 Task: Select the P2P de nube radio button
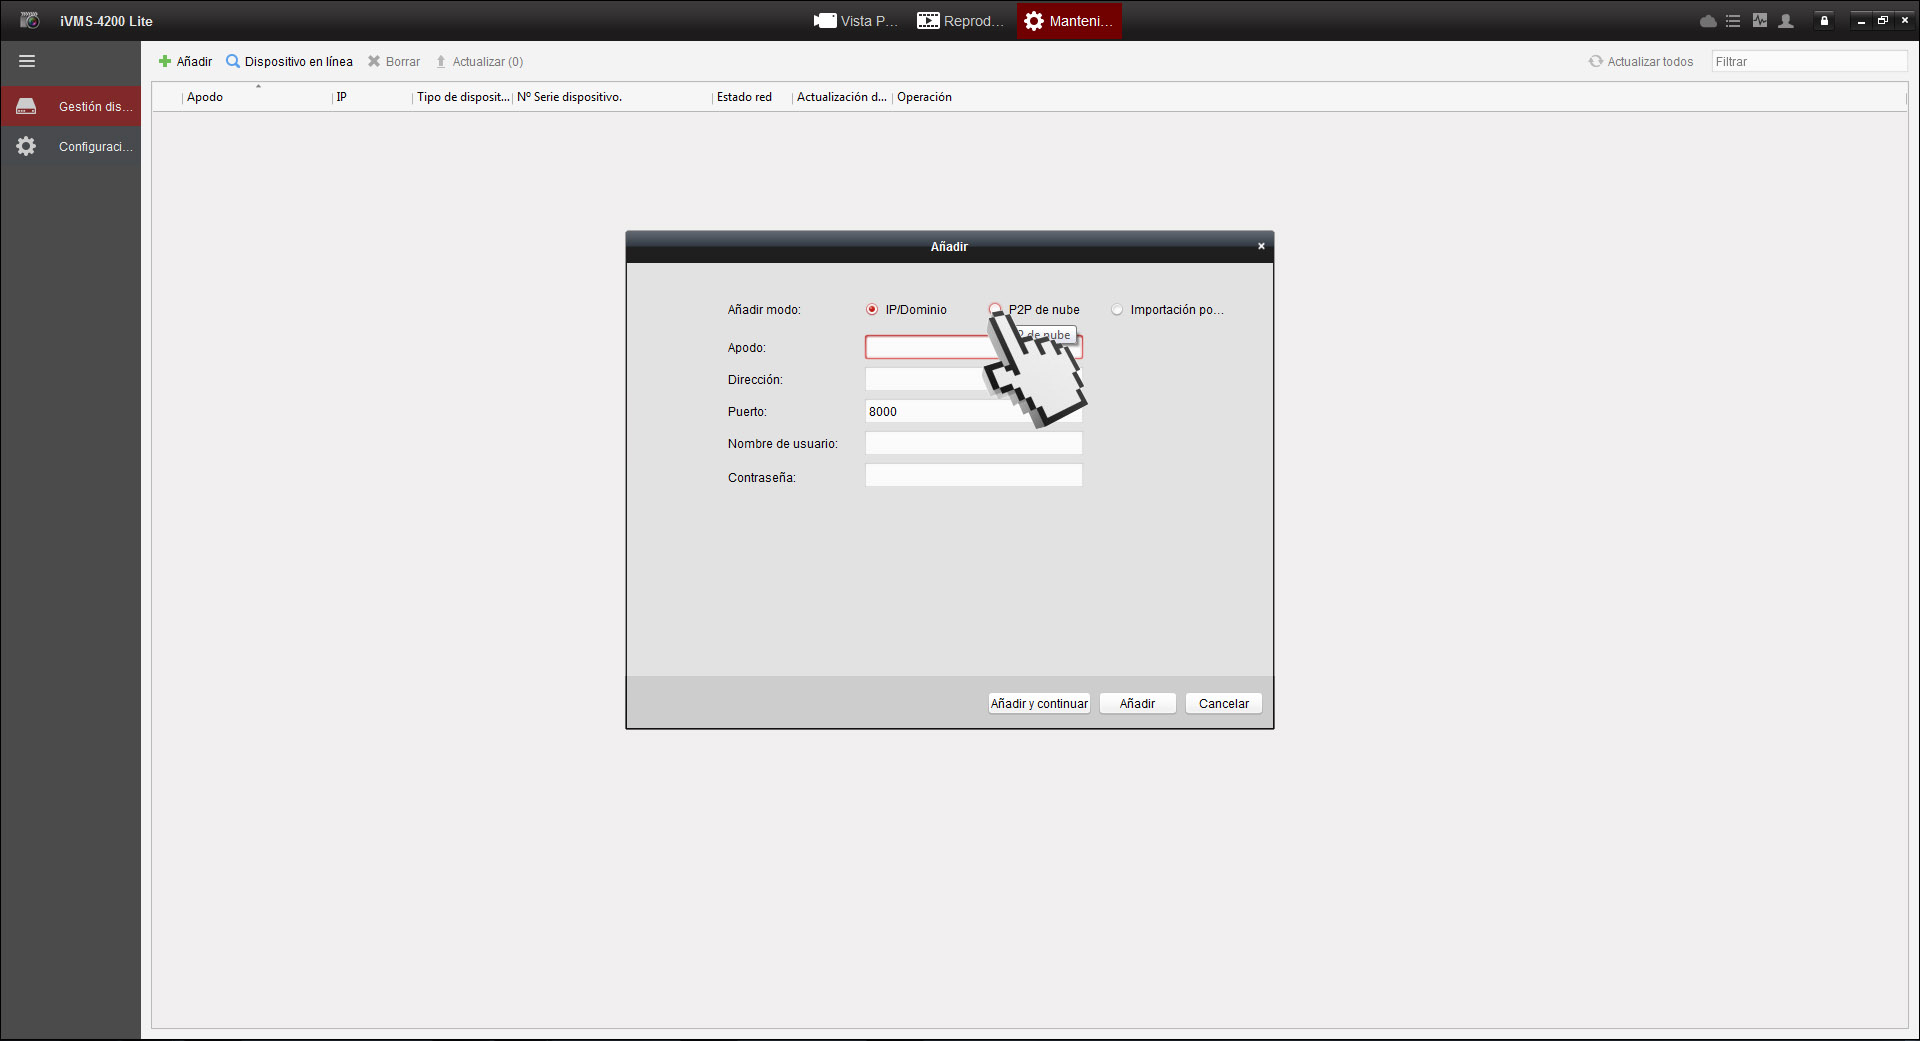click(x=995, y=309)
